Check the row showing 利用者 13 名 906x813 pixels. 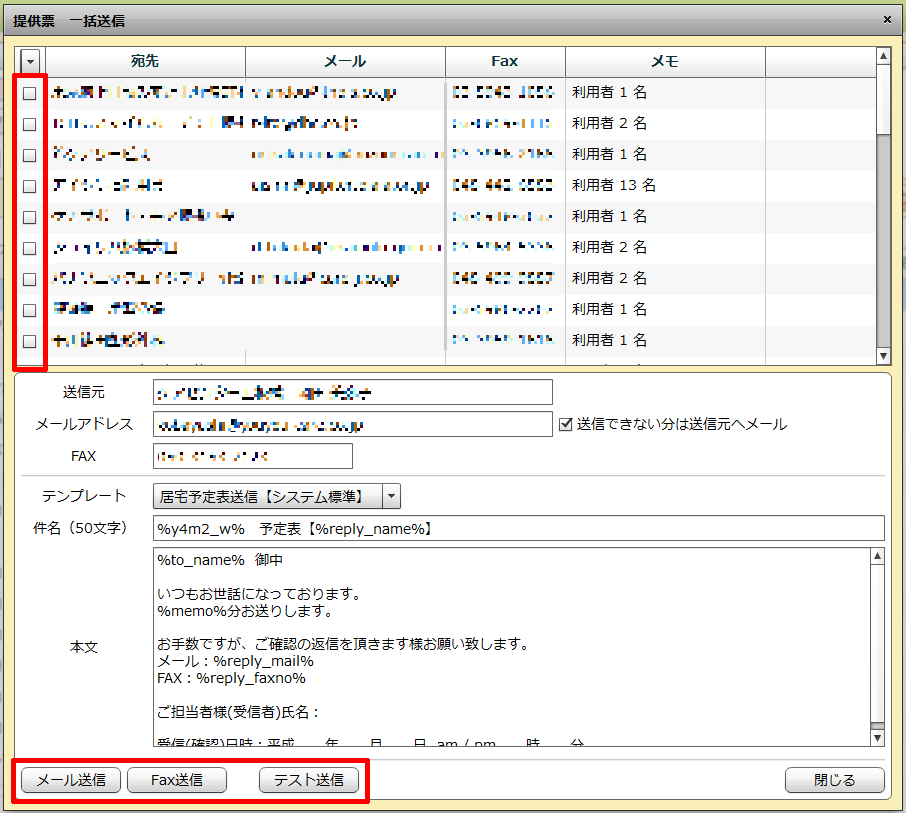coord(30,186)
